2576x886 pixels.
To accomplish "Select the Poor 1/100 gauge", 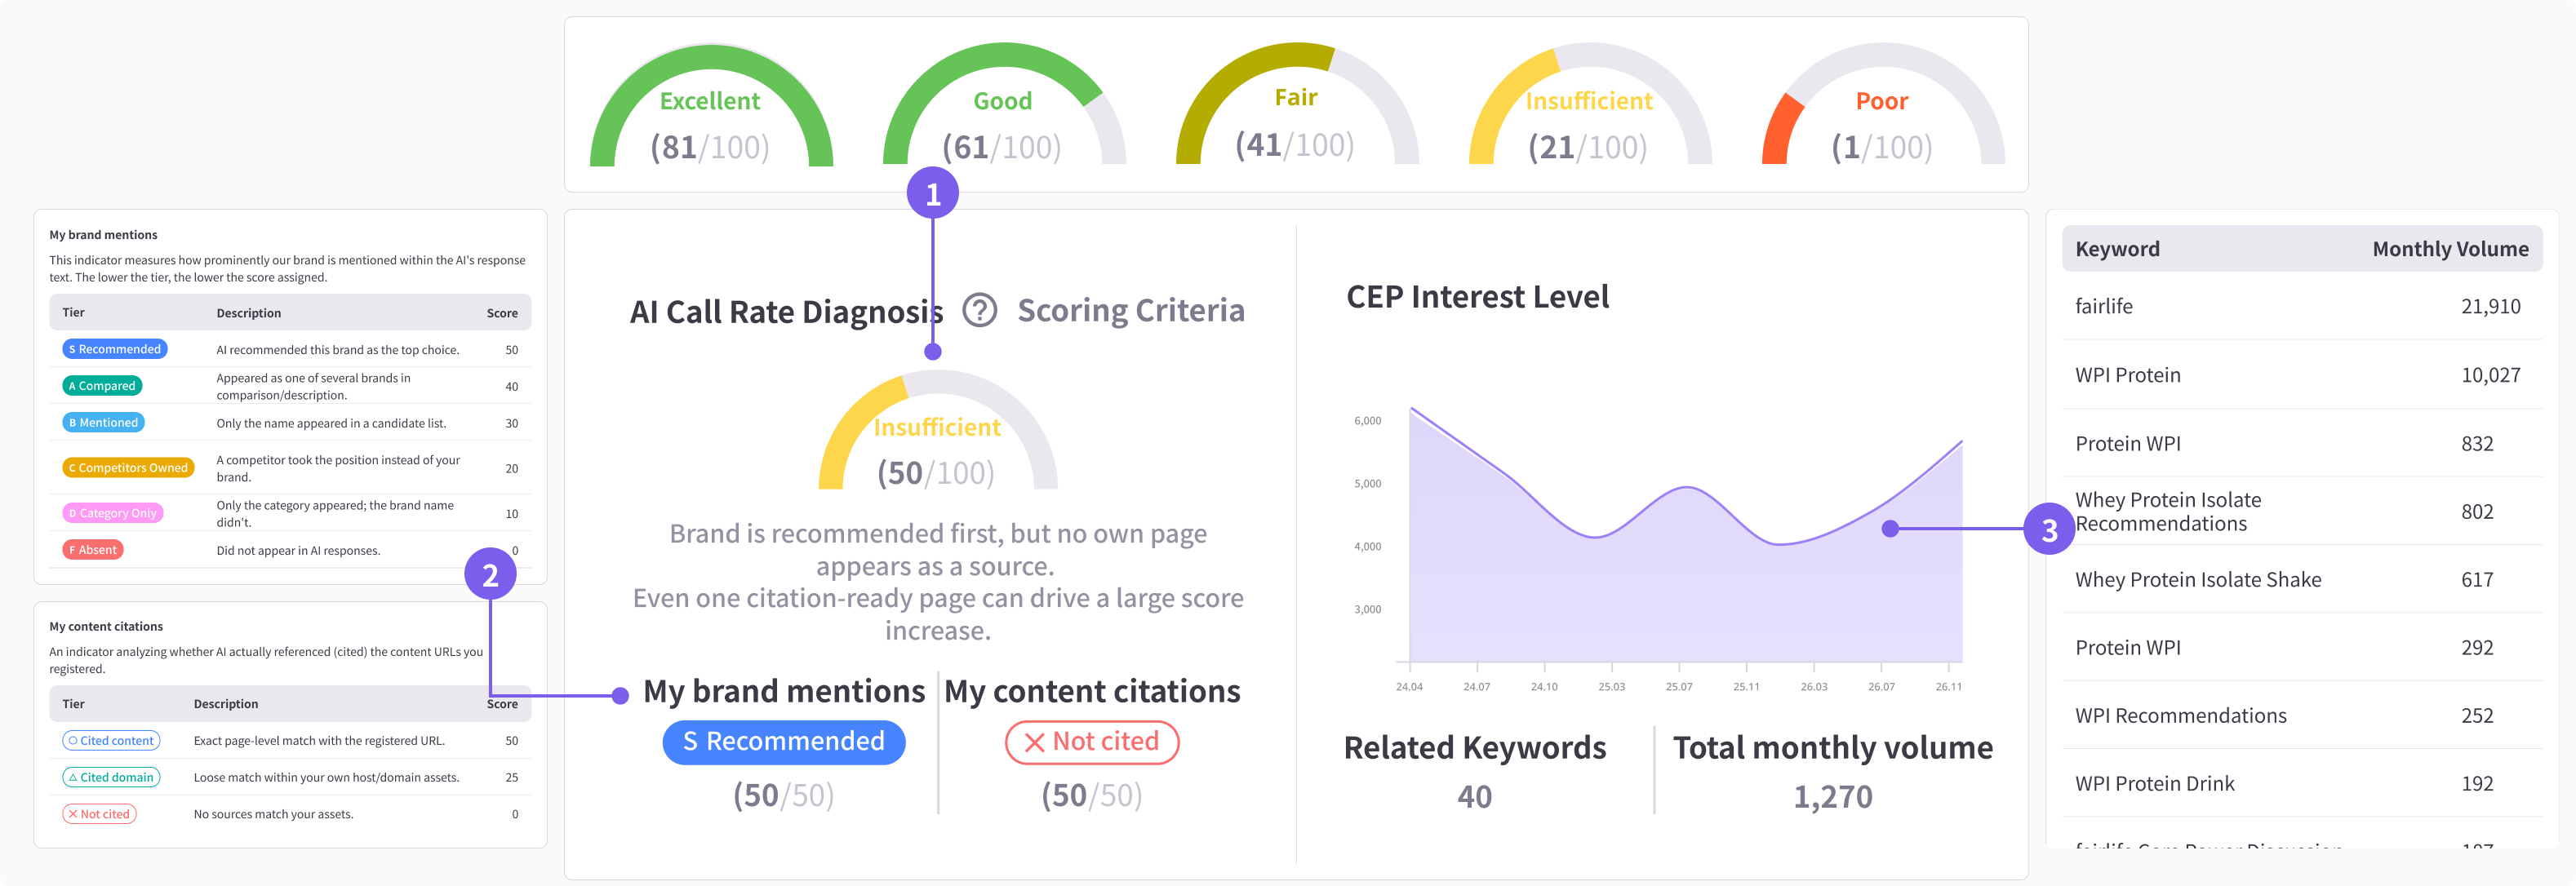I will [x=1883, y=105].
